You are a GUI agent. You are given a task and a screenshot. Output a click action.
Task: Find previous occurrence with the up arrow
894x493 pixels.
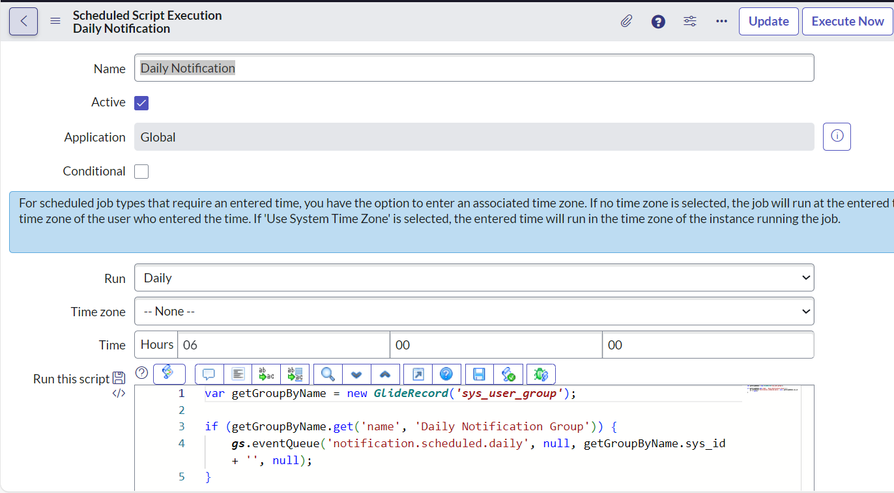385,374
